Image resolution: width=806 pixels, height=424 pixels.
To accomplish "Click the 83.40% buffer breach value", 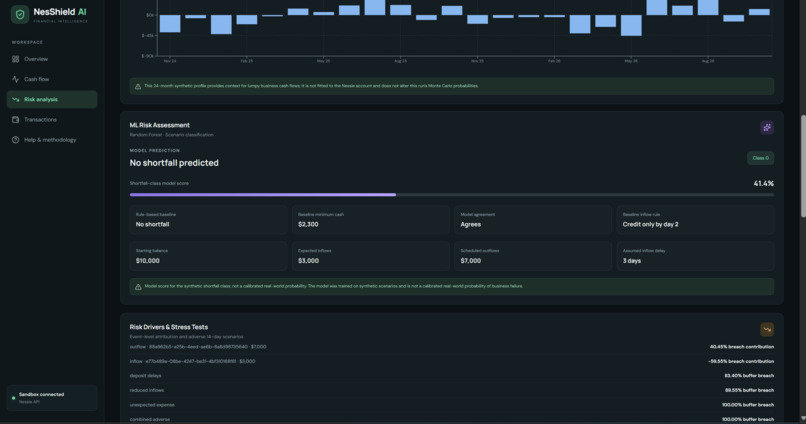I will point(749,376).
